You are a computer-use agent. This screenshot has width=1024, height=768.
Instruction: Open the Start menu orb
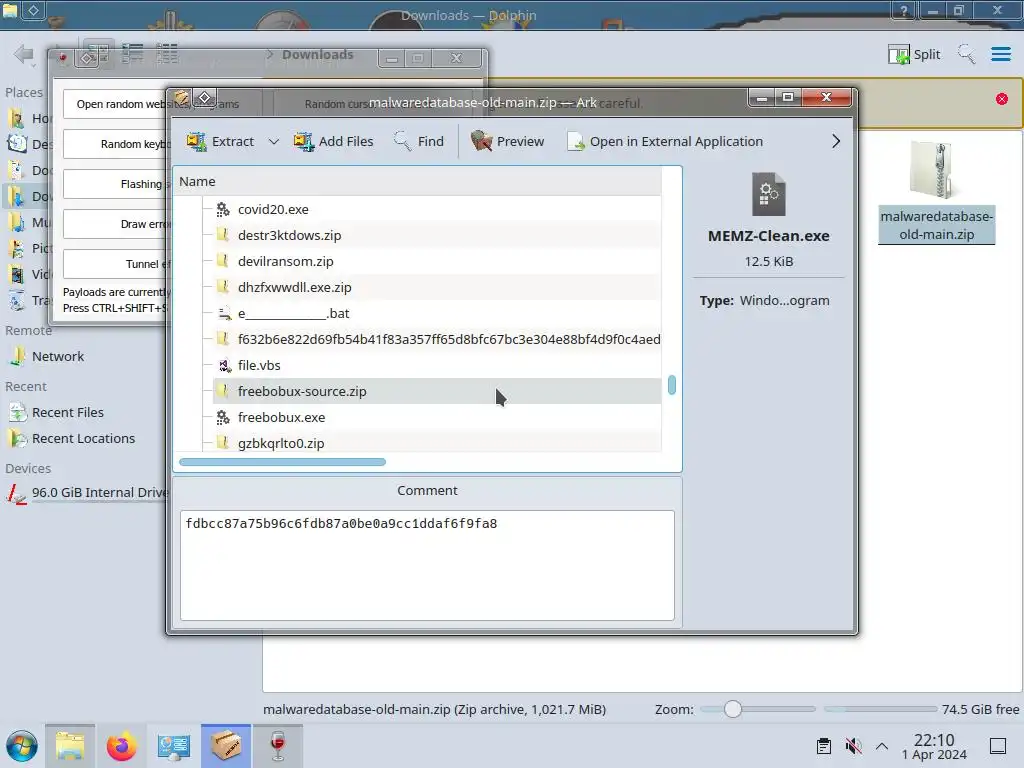(x=22, y=746)
